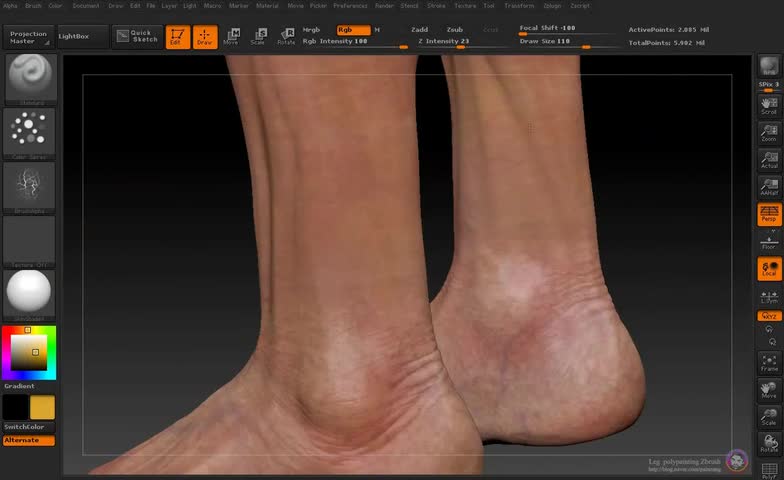Open the Texture Off slot
The image size is (784, 480).
(29, 242)
